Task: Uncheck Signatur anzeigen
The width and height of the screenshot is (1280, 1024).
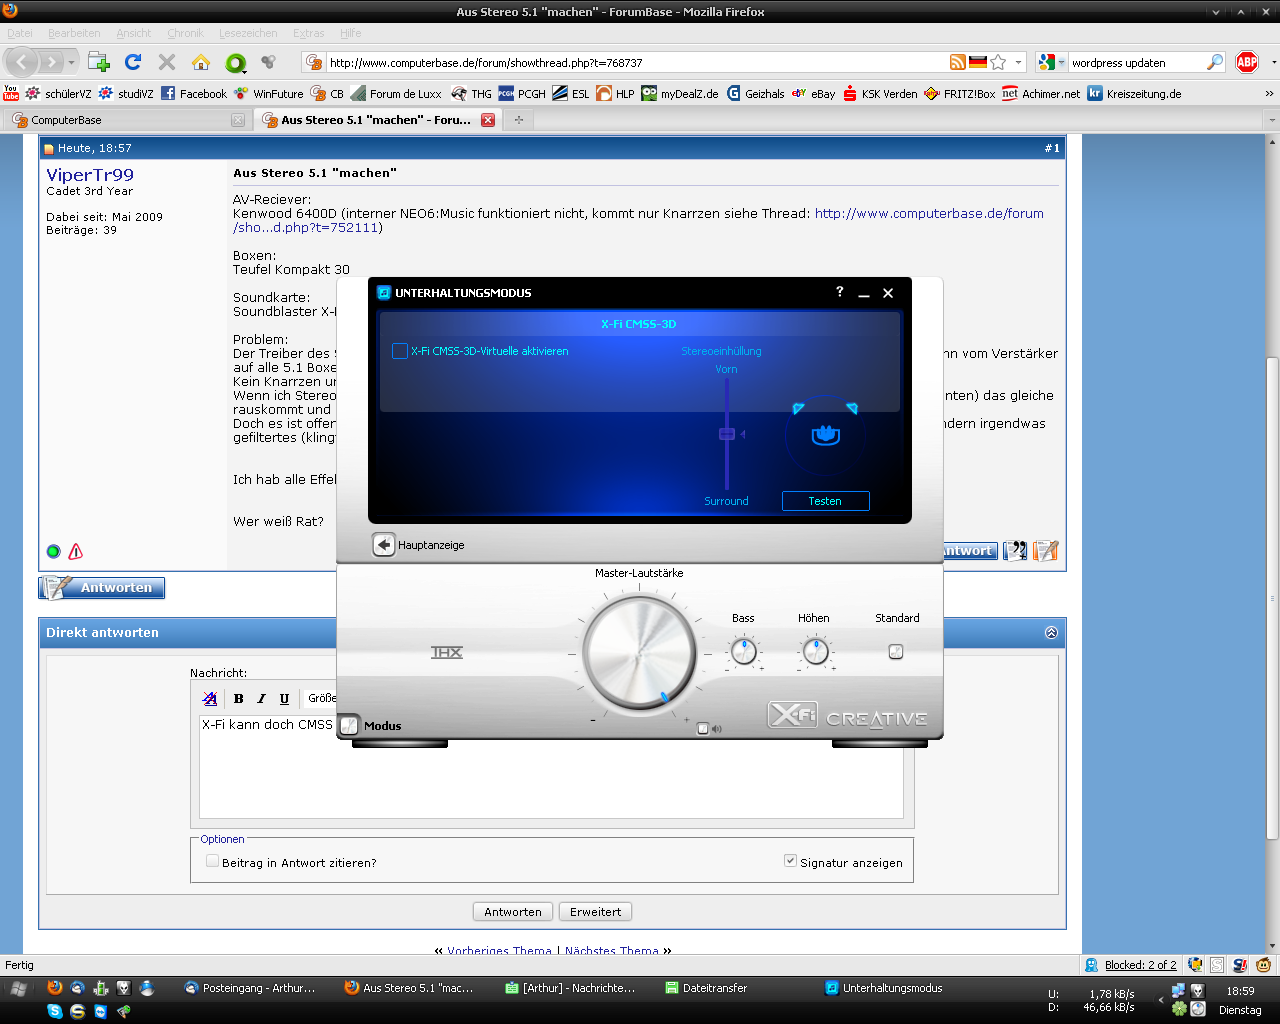Action: [x=790, y=861]
